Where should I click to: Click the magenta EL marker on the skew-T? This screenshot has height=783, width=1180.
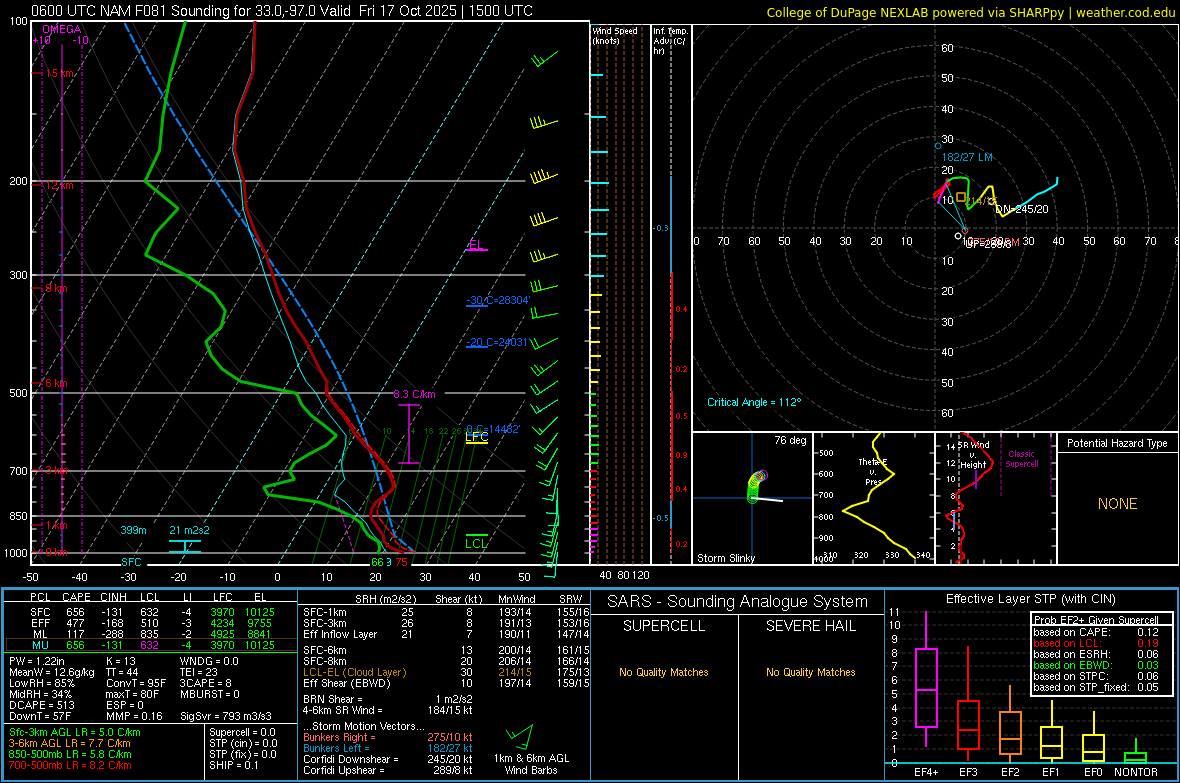click(x=476, y=245)
